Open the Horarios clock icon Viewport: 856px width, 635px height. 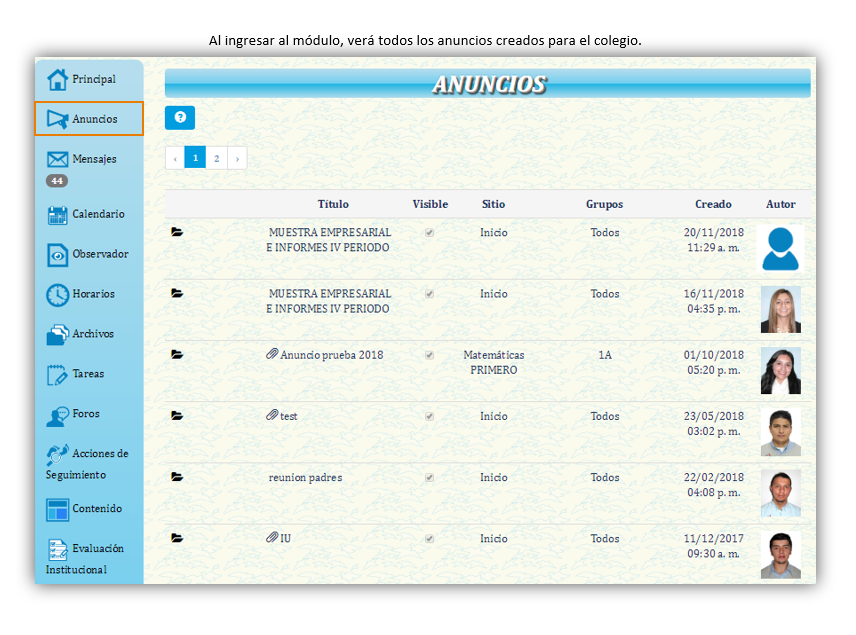pyautogui.click(x=57, y=295)
